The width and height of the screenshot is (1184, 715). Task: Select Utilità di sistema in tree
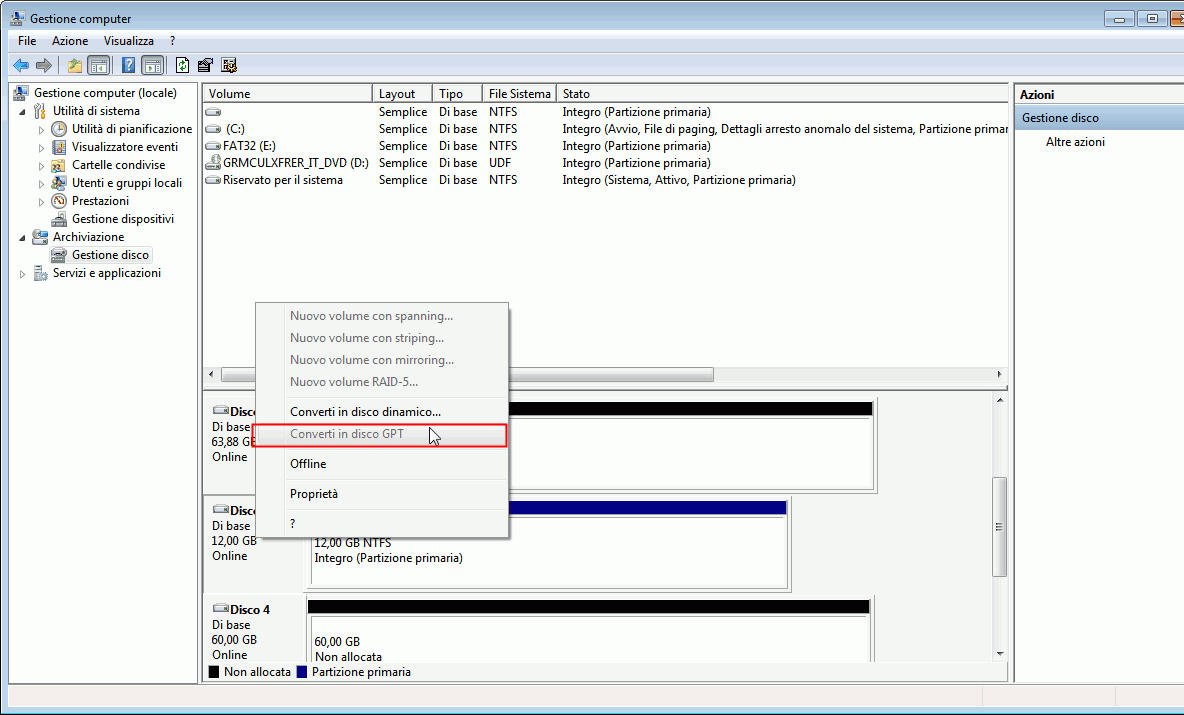click(x=96, y=111)
